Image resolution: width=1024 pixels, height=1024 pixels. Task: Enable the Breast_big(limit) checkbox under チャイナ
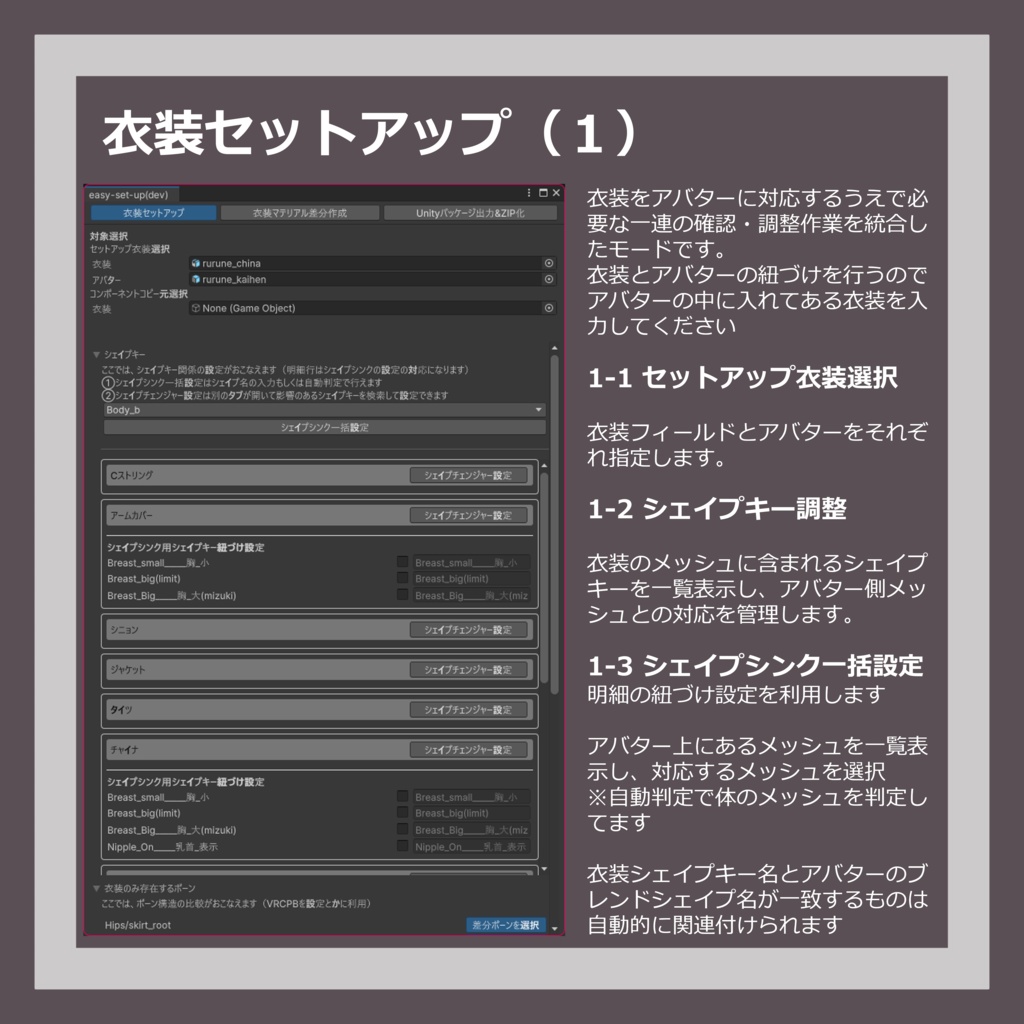pos(403,813)
